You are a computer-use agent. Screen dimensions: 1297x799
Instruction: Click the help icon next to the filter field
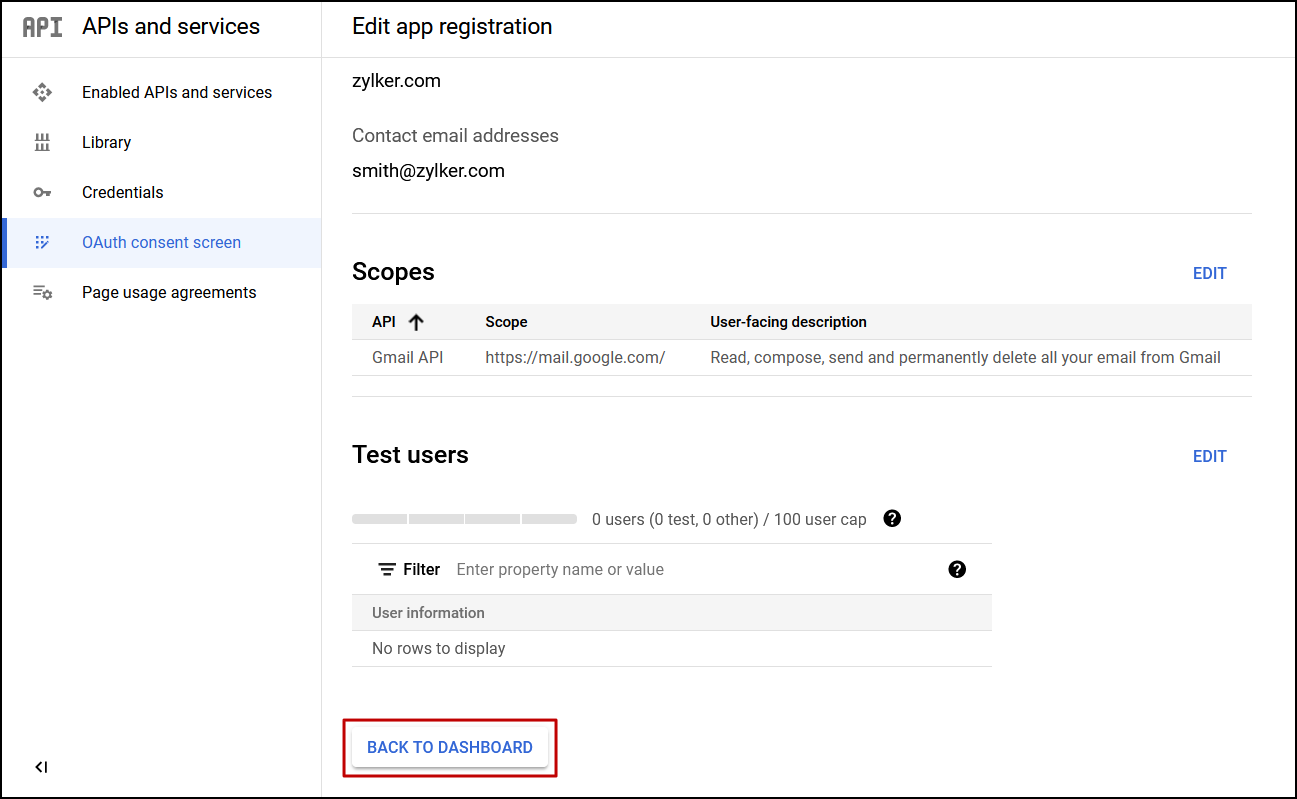click(x=957, y=569)
